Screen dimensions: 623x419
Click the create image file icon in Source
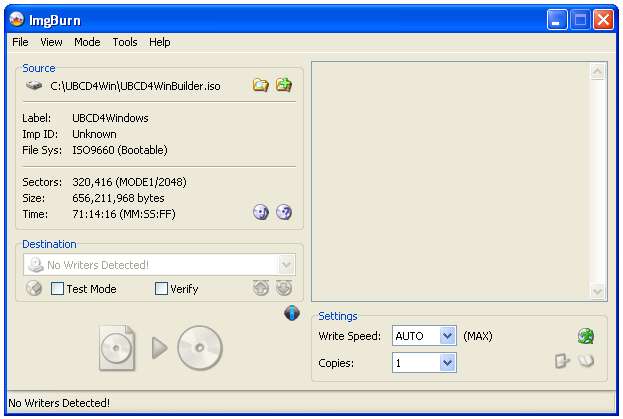pyautogui.click(x=284, y=85)
